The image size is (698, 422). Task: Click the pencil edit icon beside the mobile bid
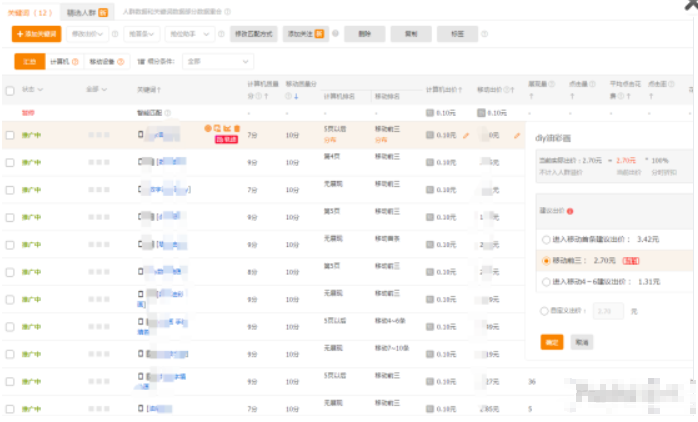pos(517,134)
